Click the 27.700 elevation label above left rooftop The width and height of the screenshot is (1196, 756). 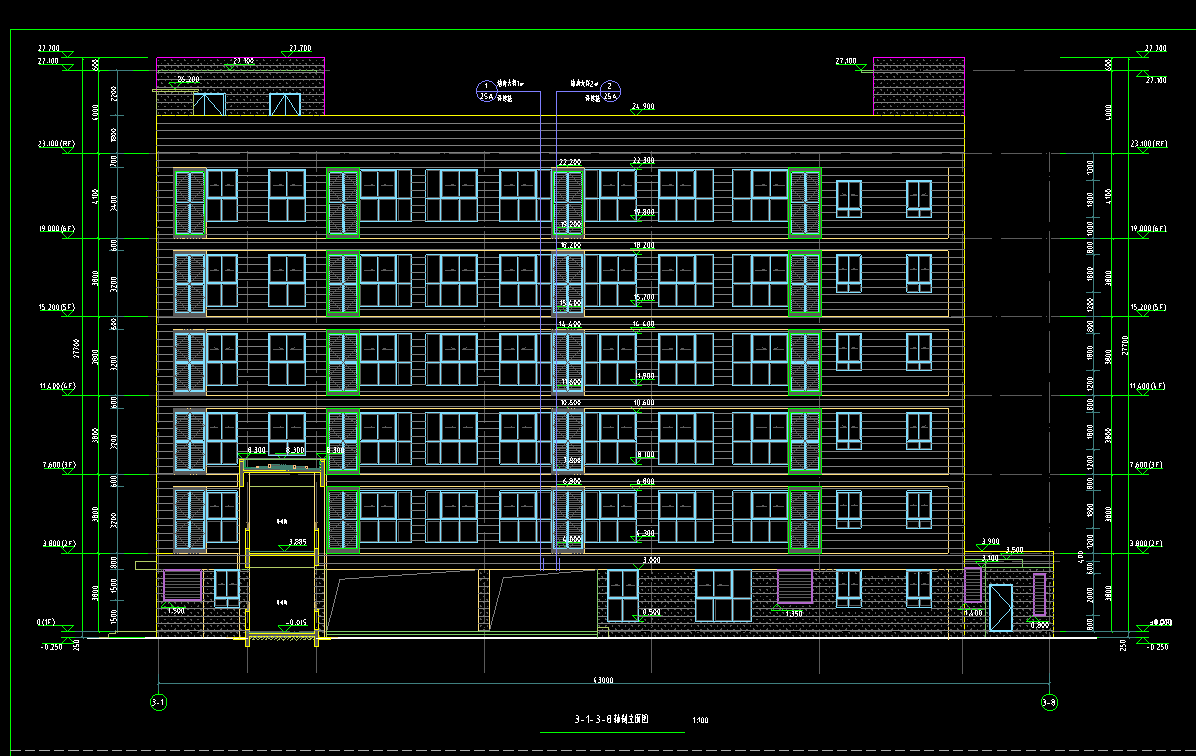pos(299,48)
